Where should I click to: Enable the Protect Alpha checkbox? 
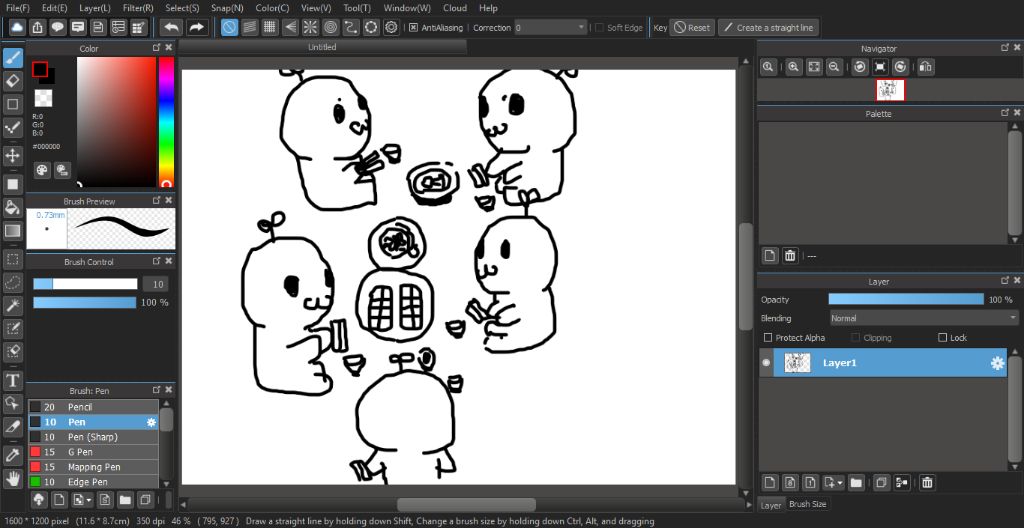[768, 338]
